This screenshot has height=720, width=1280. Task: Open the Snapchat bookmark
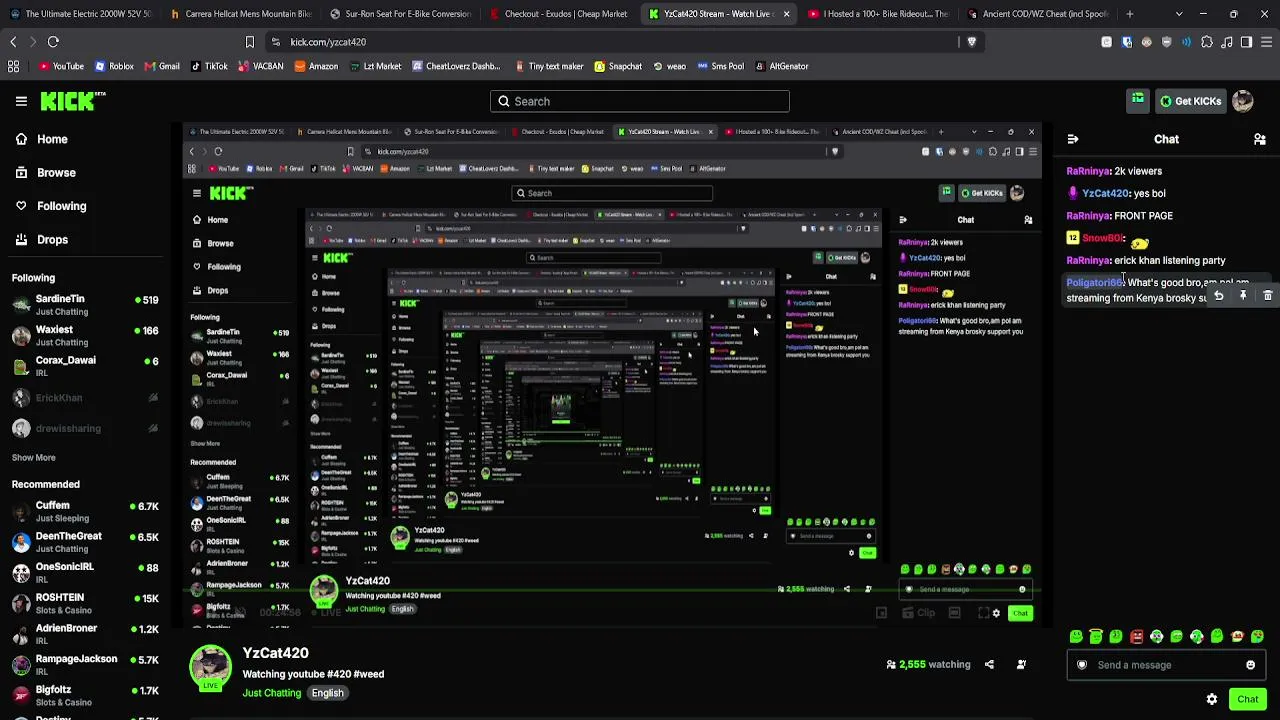[x=618, y=66]
